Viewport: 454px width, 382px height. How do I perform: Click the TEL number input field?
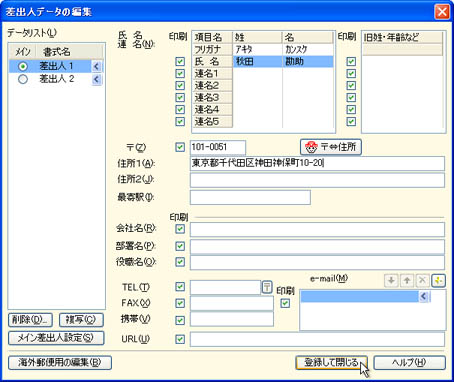(225, 287)
